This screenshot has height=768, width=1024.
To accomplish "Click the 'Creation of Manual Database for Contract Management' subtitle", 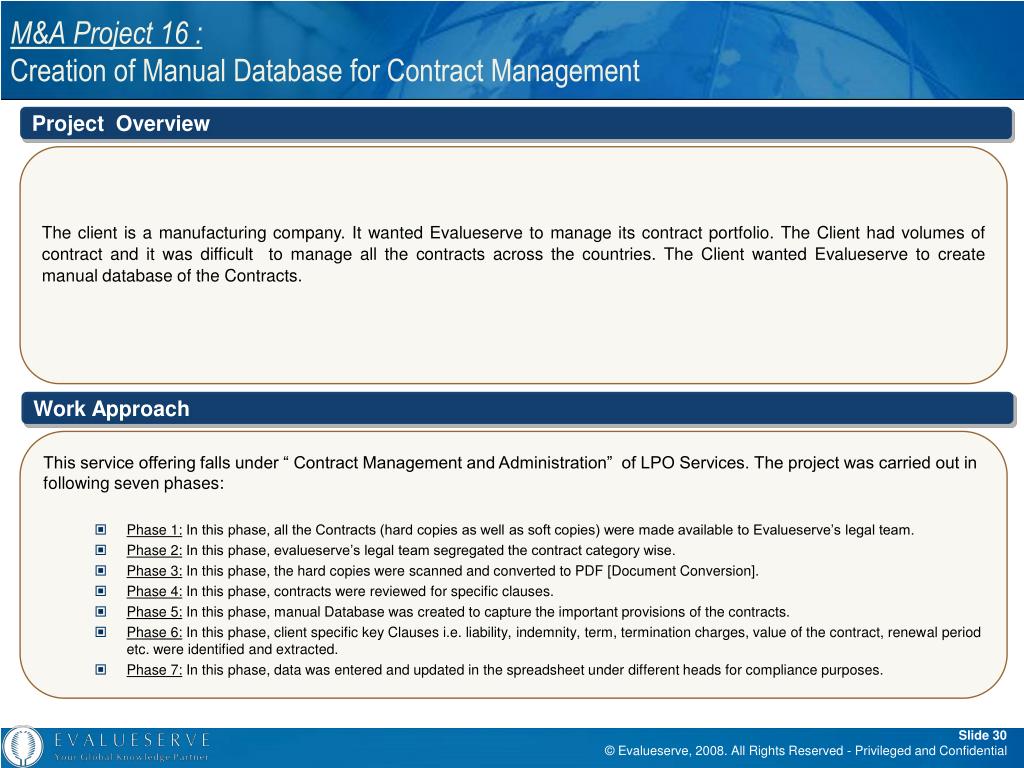I will pos(325,71).
